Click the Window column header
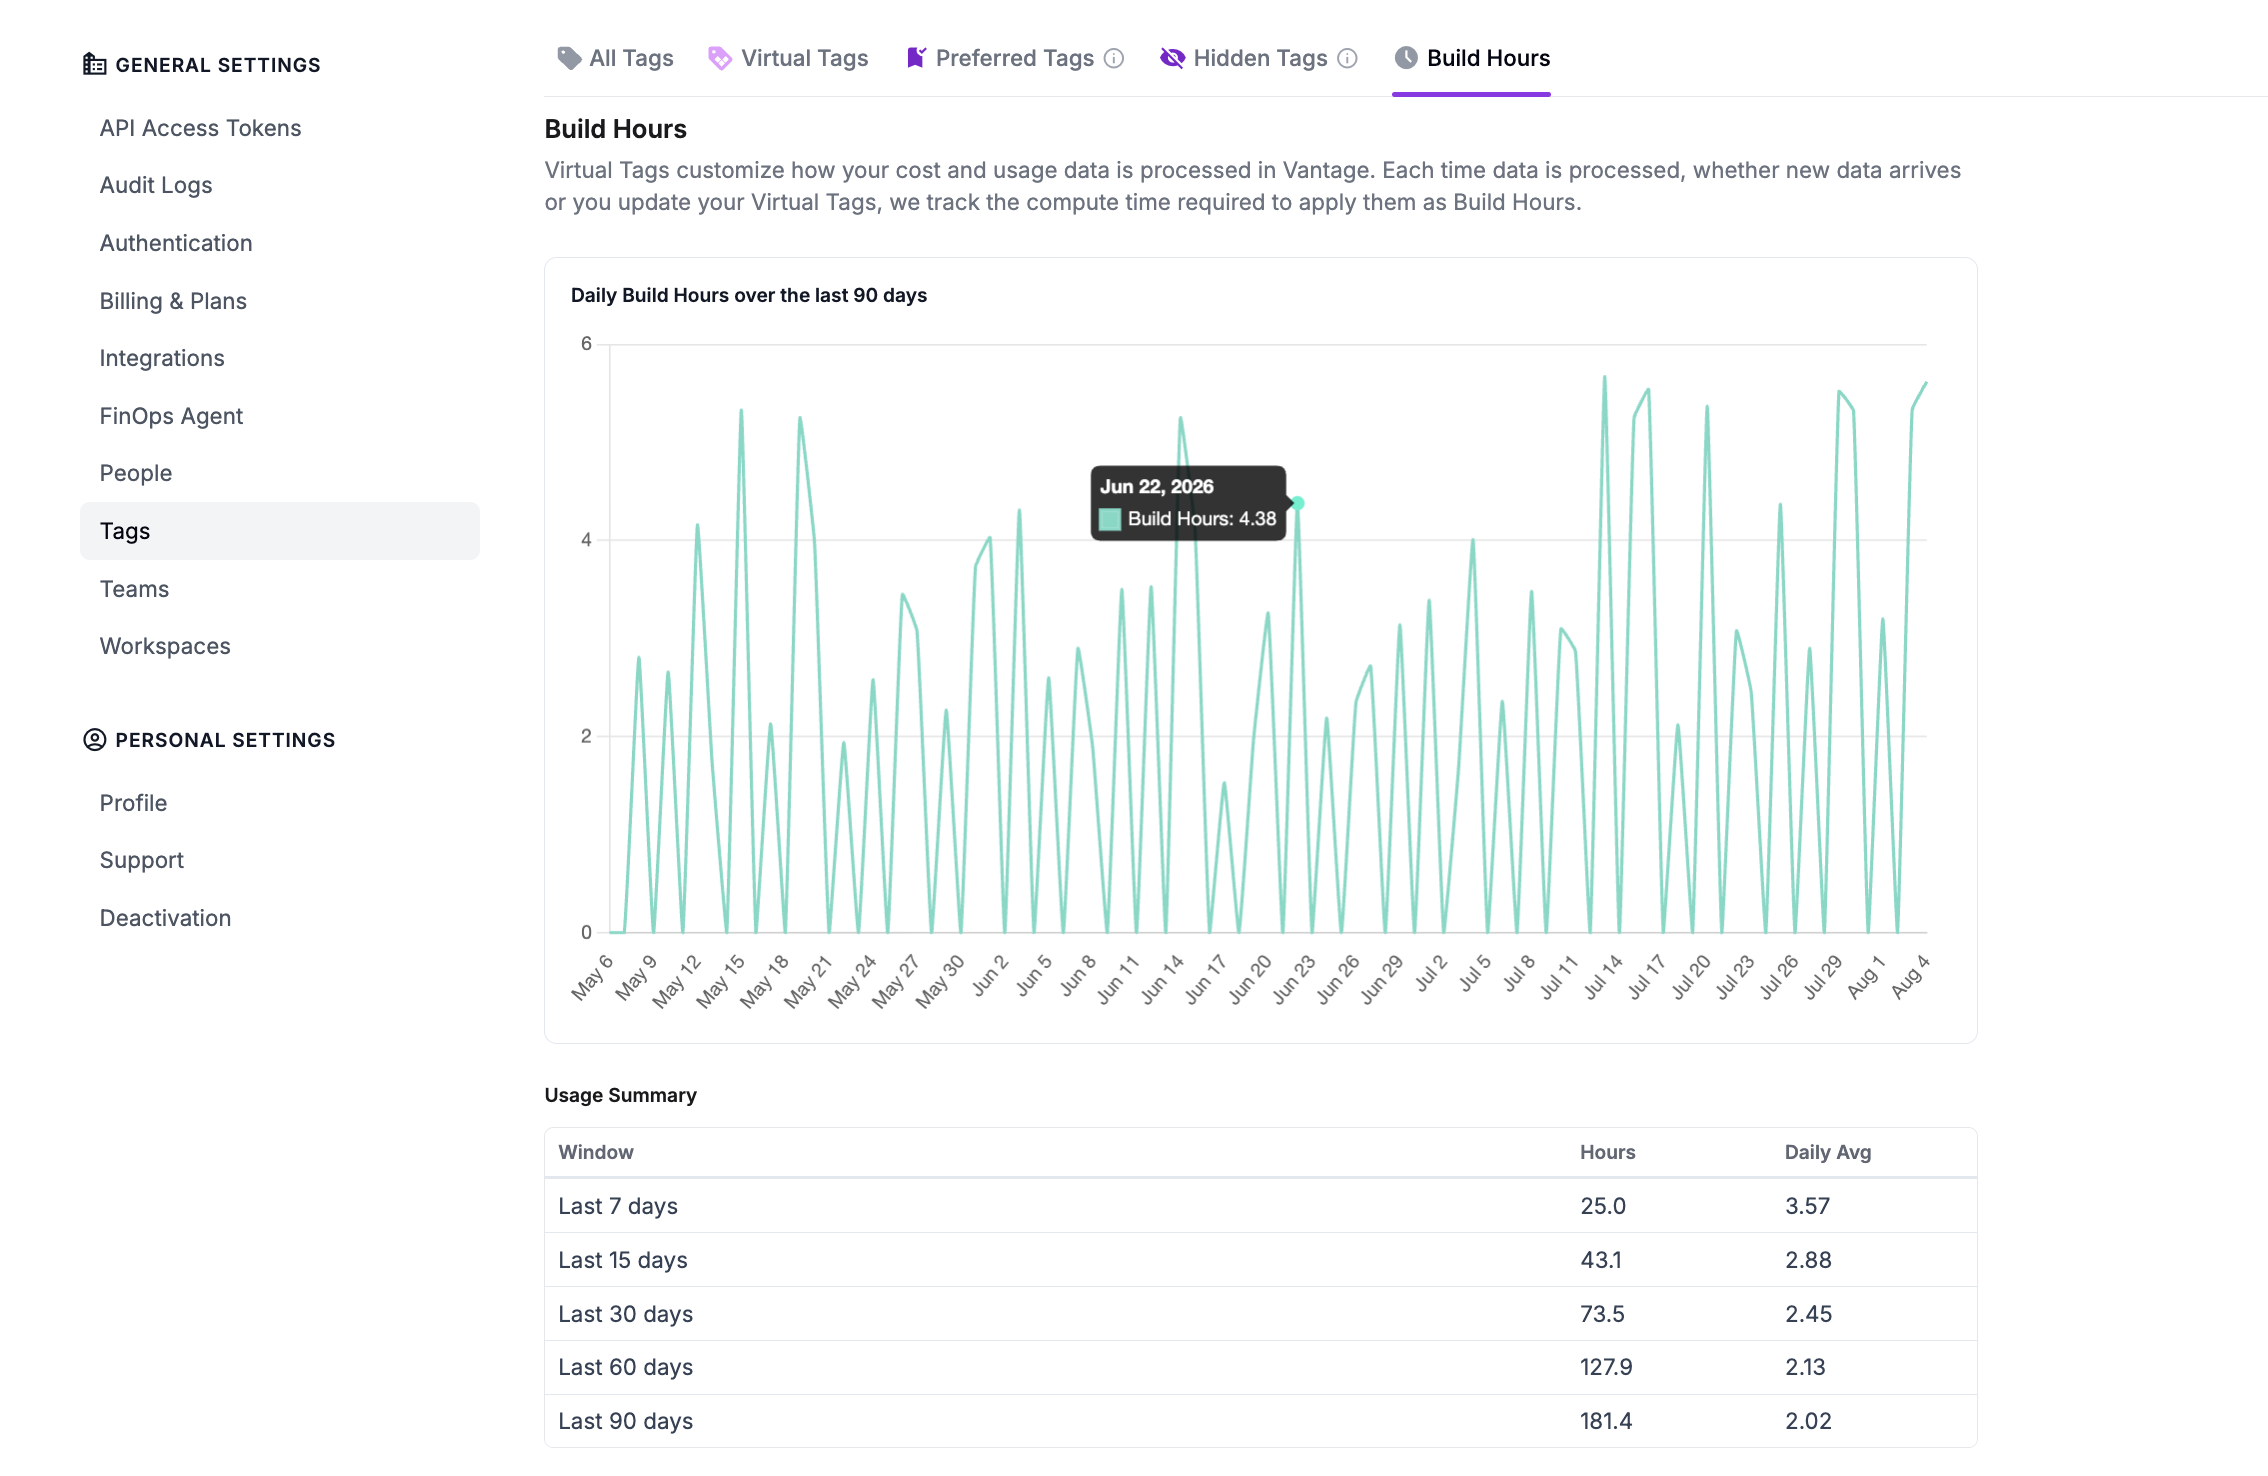 click(x=596, y=1152)
